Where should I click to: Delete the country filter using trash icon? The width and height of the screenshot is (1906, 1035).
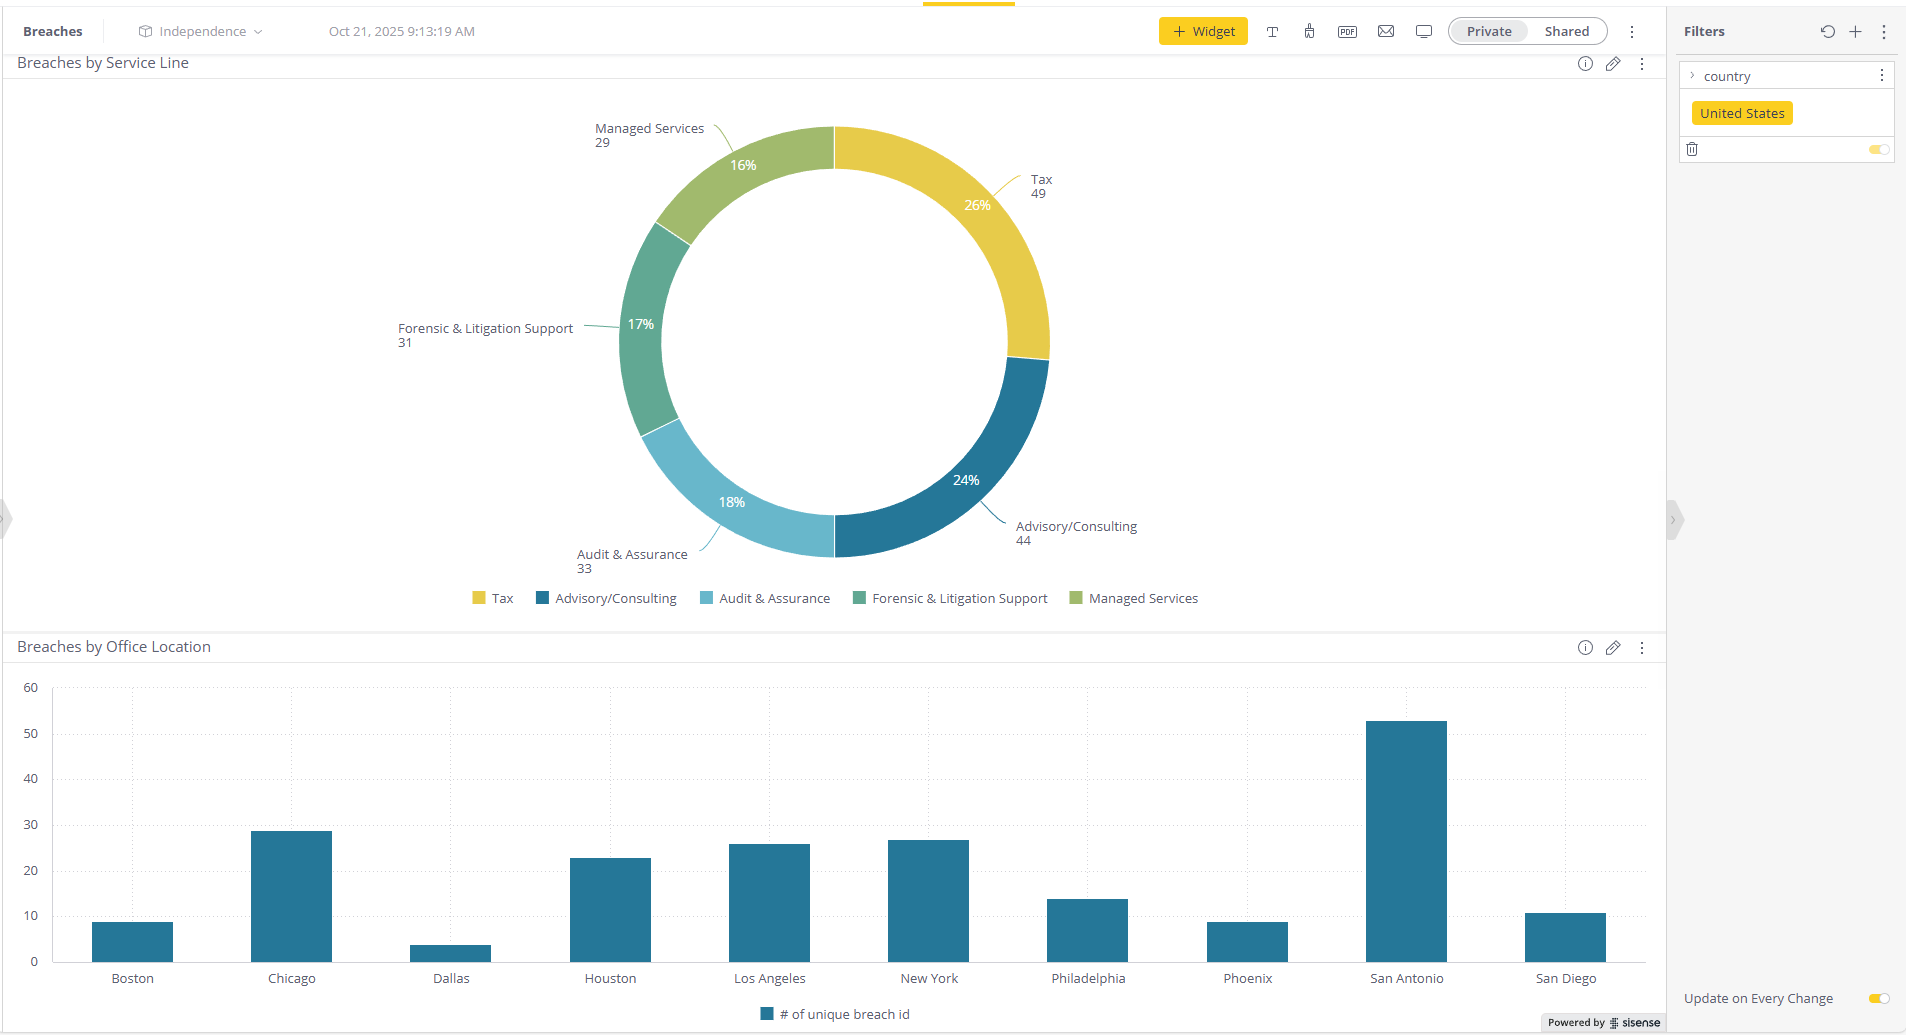click(1692, 149)
